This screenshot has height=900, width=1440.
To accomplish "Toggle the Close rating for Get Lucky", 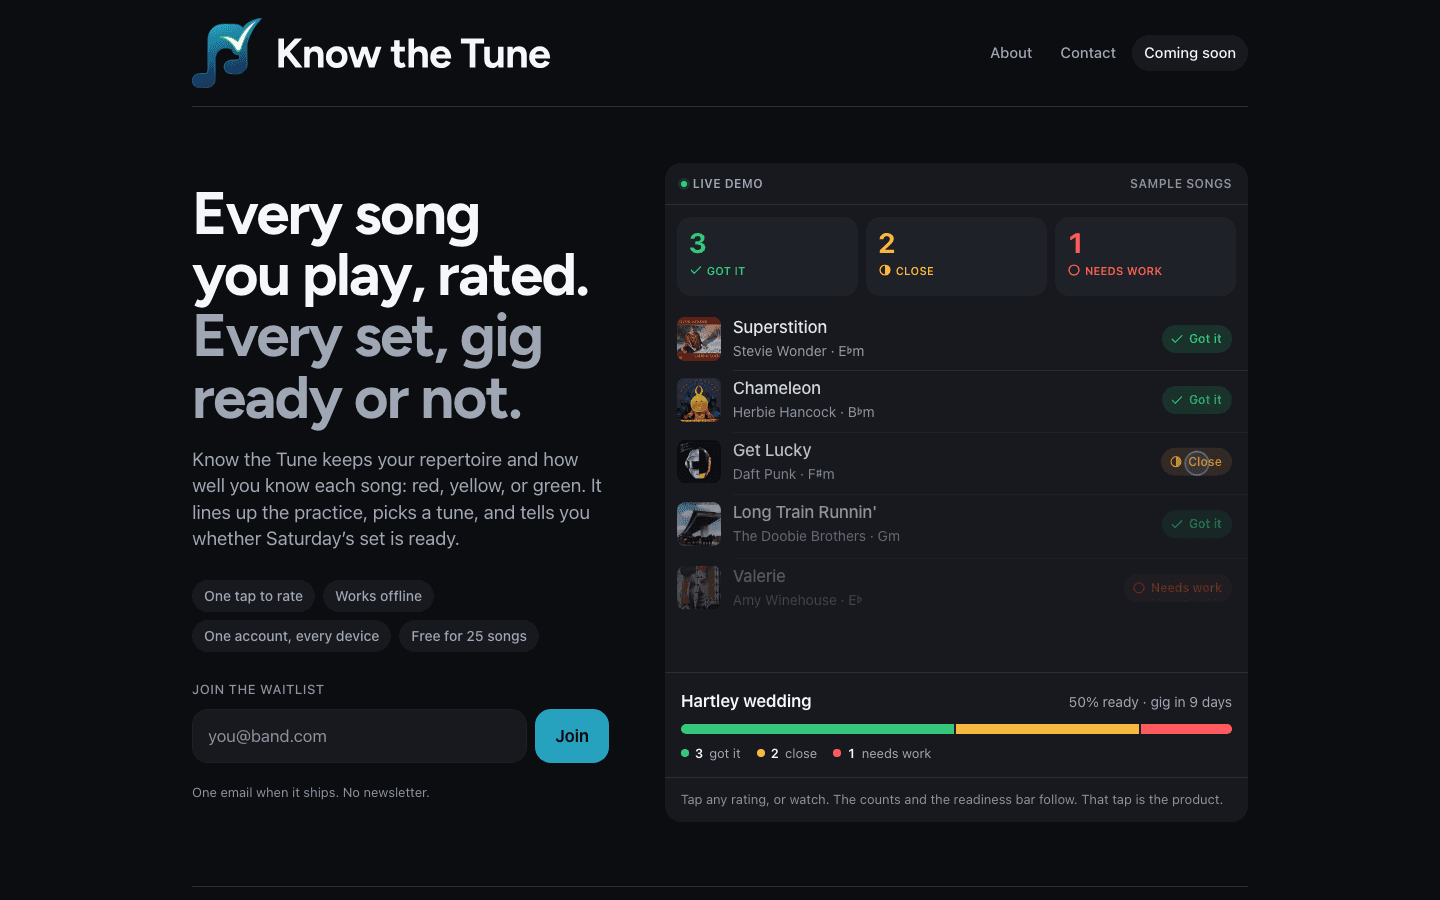I will pyautogui.click(x=1196, y=462).
